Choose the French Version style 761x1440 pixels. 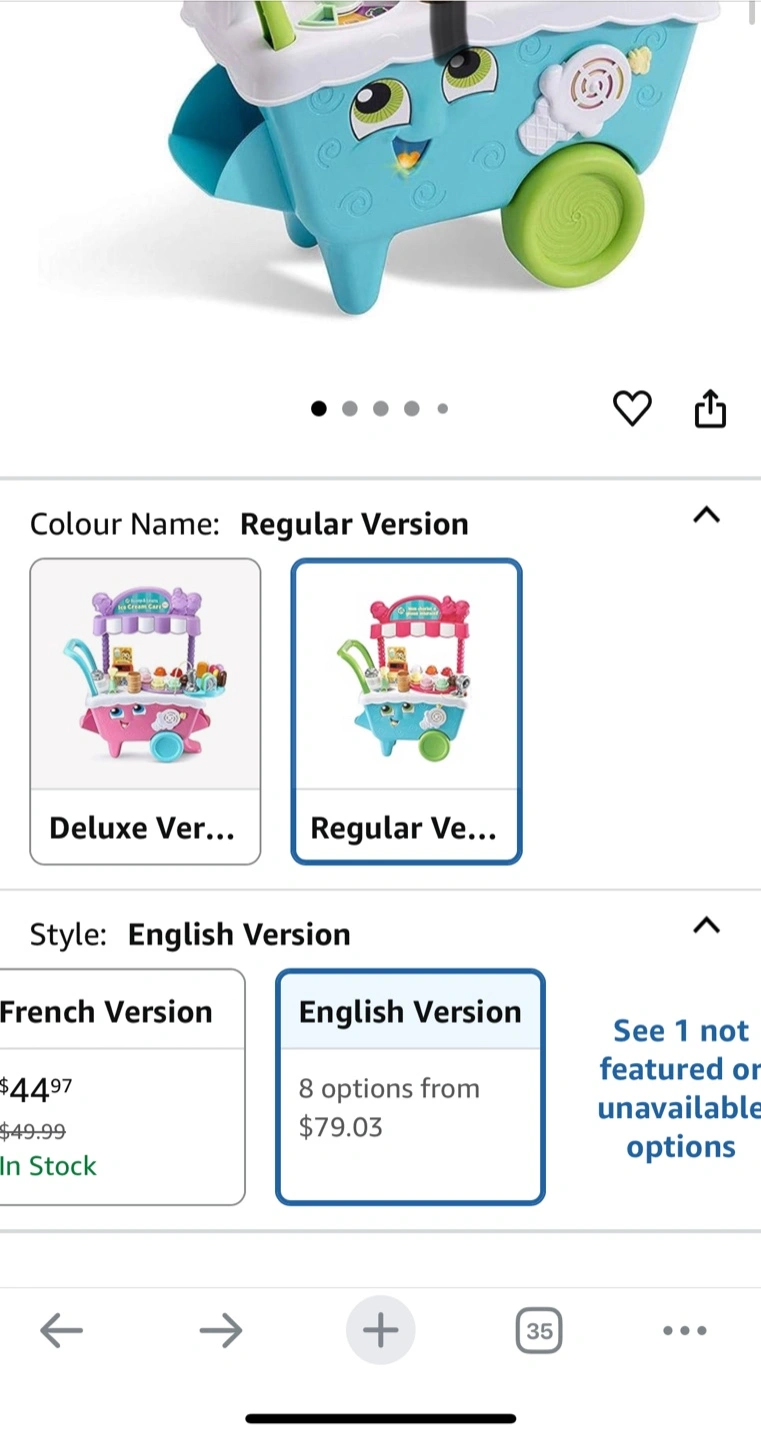coord(120,1087)
